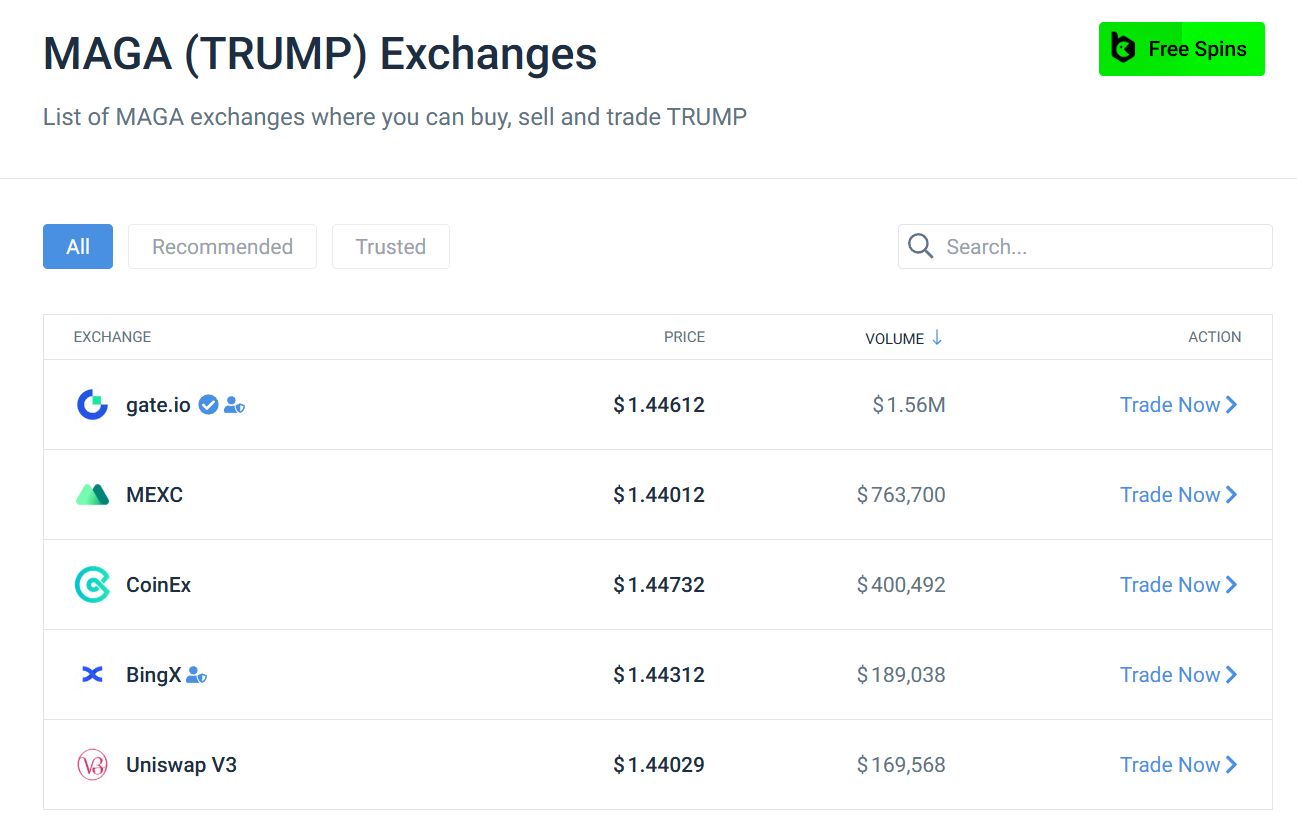
Task: Click the Uniswap V3 pink logo
Action: [x=92, y=765]
